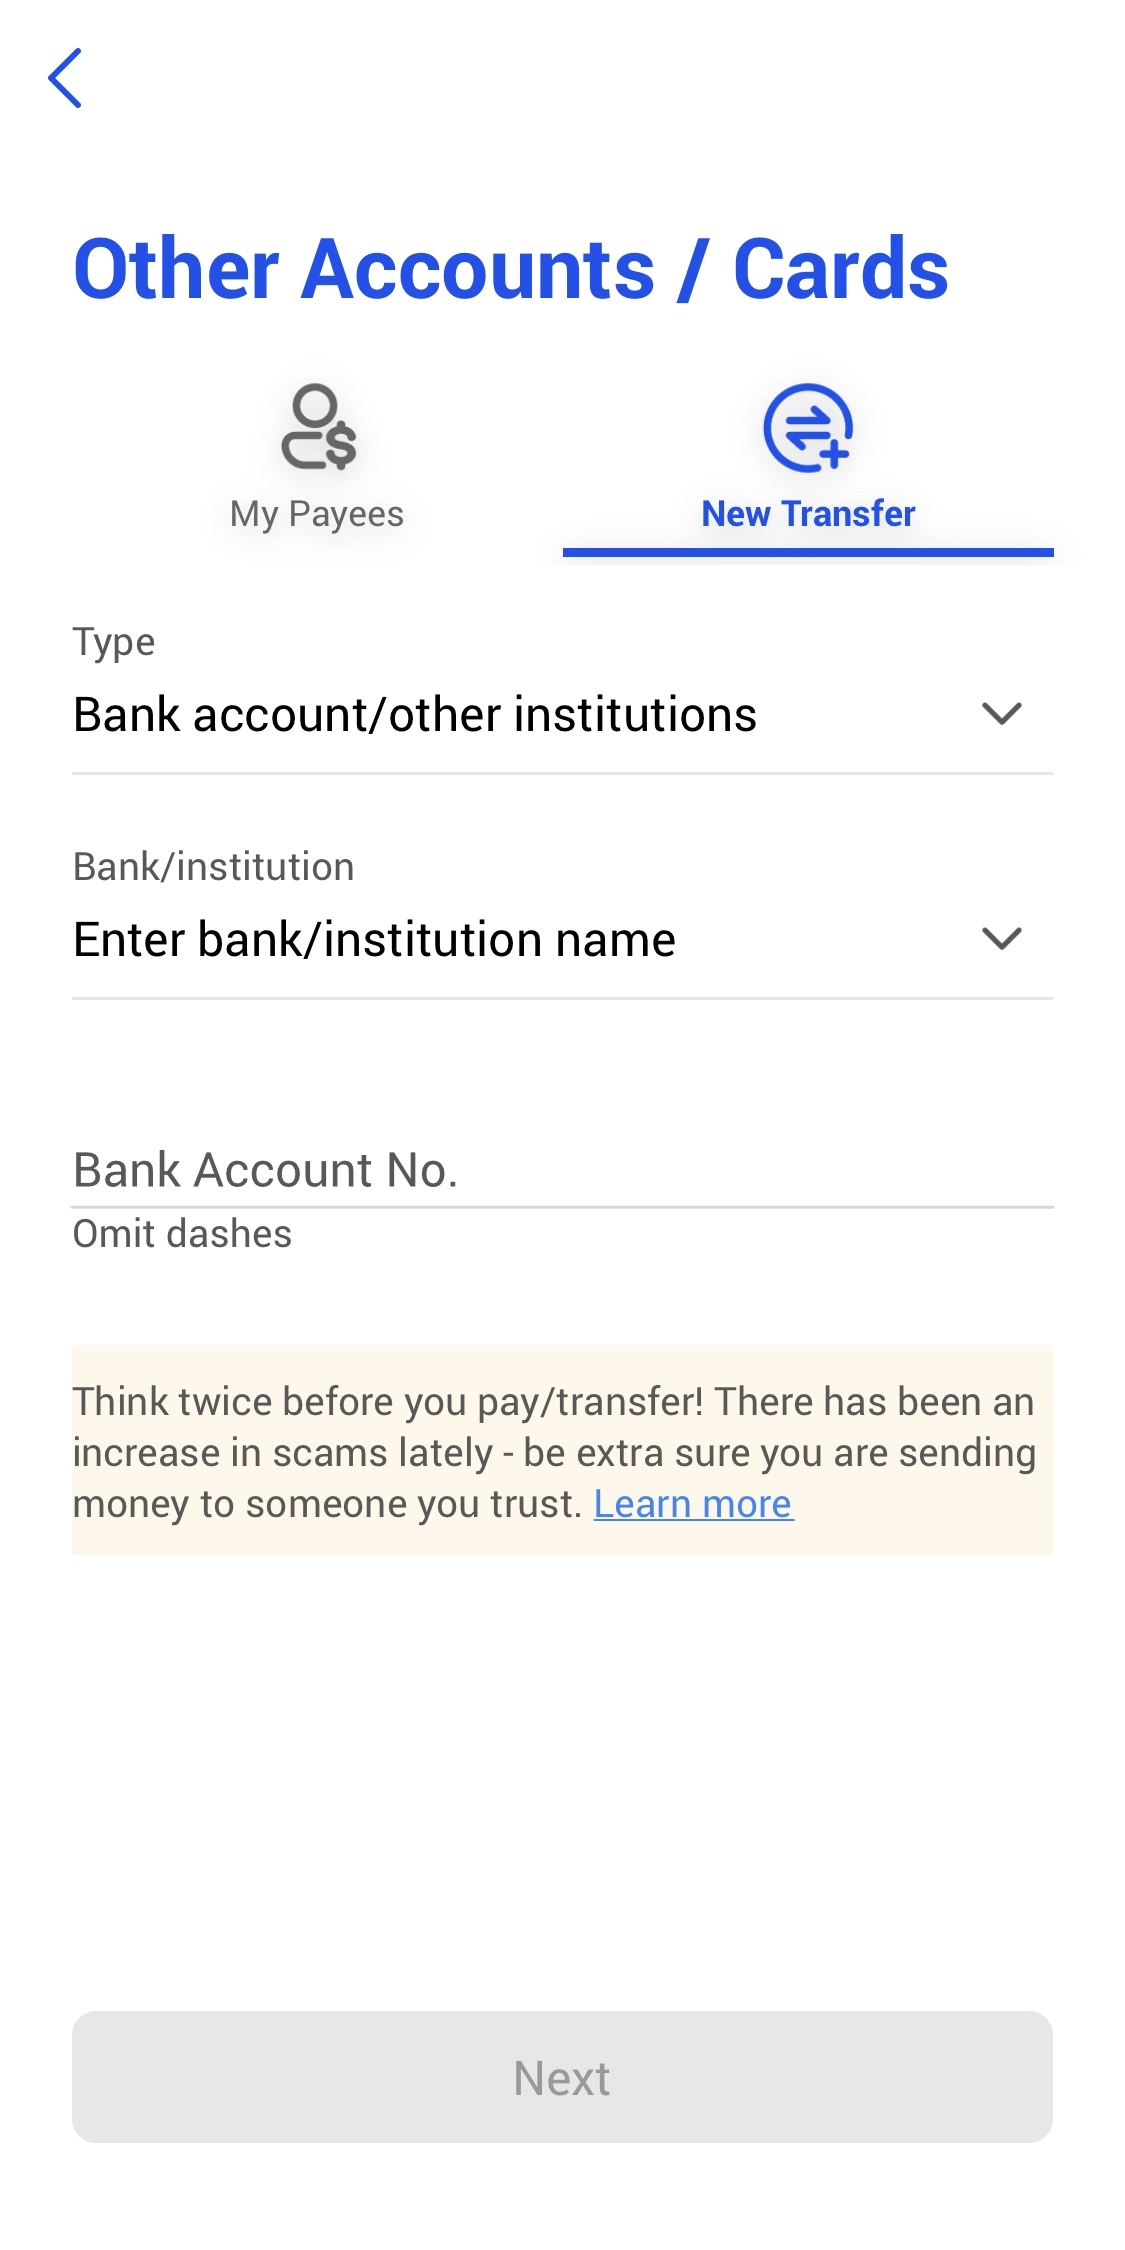The image size is (1125, 2250).
Task: Switch to the My Payees tab label
Action: coord(317,514)
